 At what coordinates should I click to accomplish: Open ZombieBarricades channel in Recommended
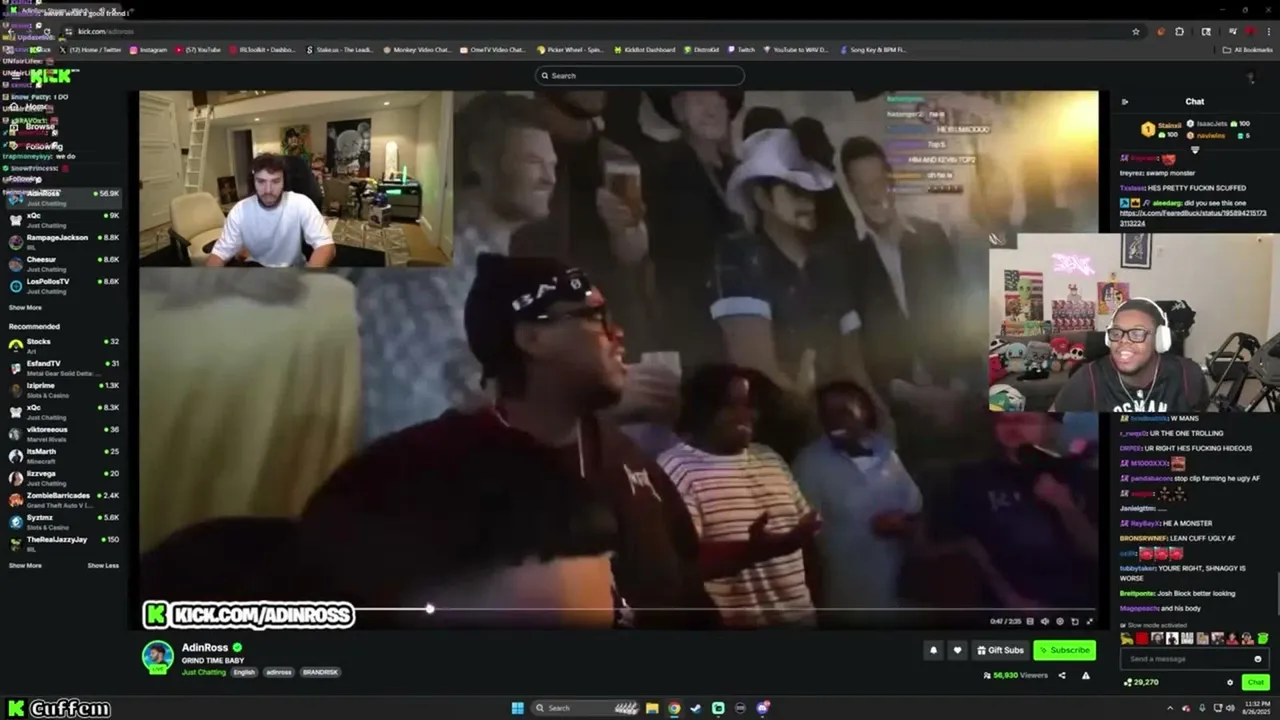(62, 499)
